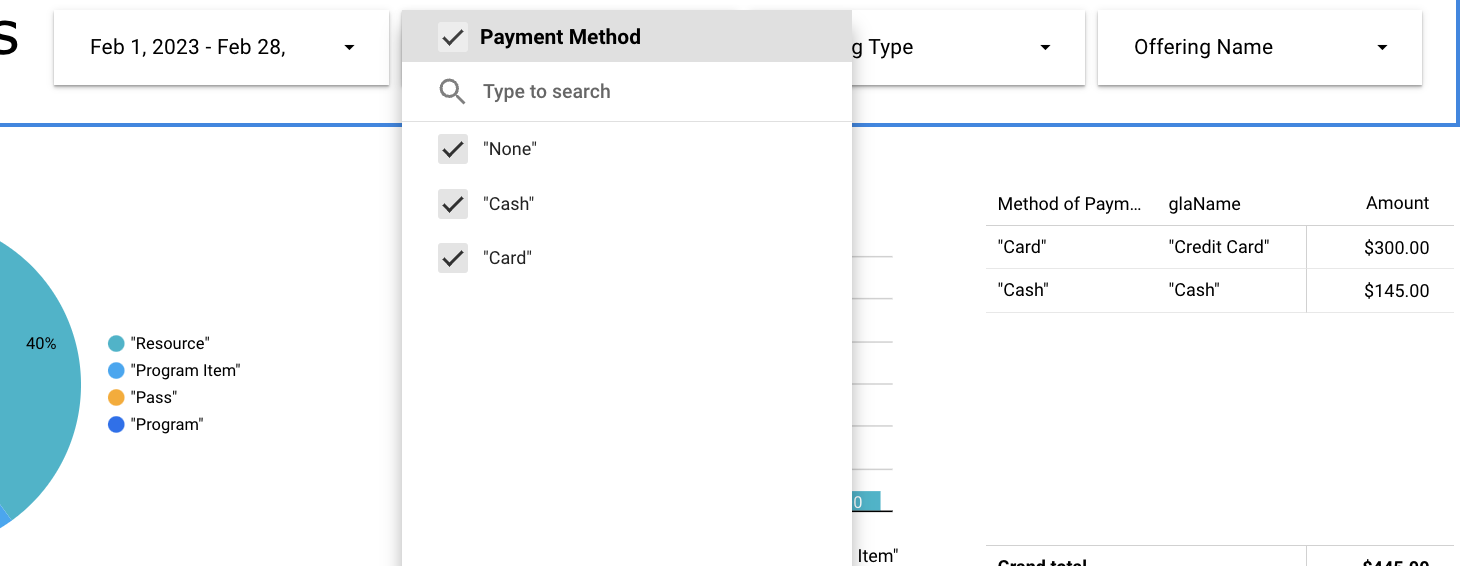Select the $145.00 Cash amount cell
Image resolution: width=1480 pixels, height=566 pixels.
1396,291
